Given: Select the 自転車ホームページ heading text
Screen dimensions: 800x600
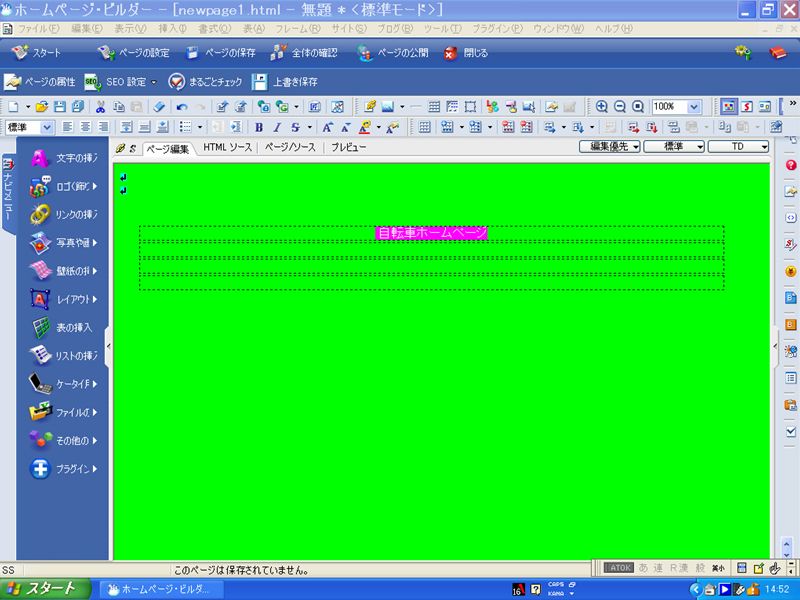Looking at the screenshot, I should click(x=432, y=233).
